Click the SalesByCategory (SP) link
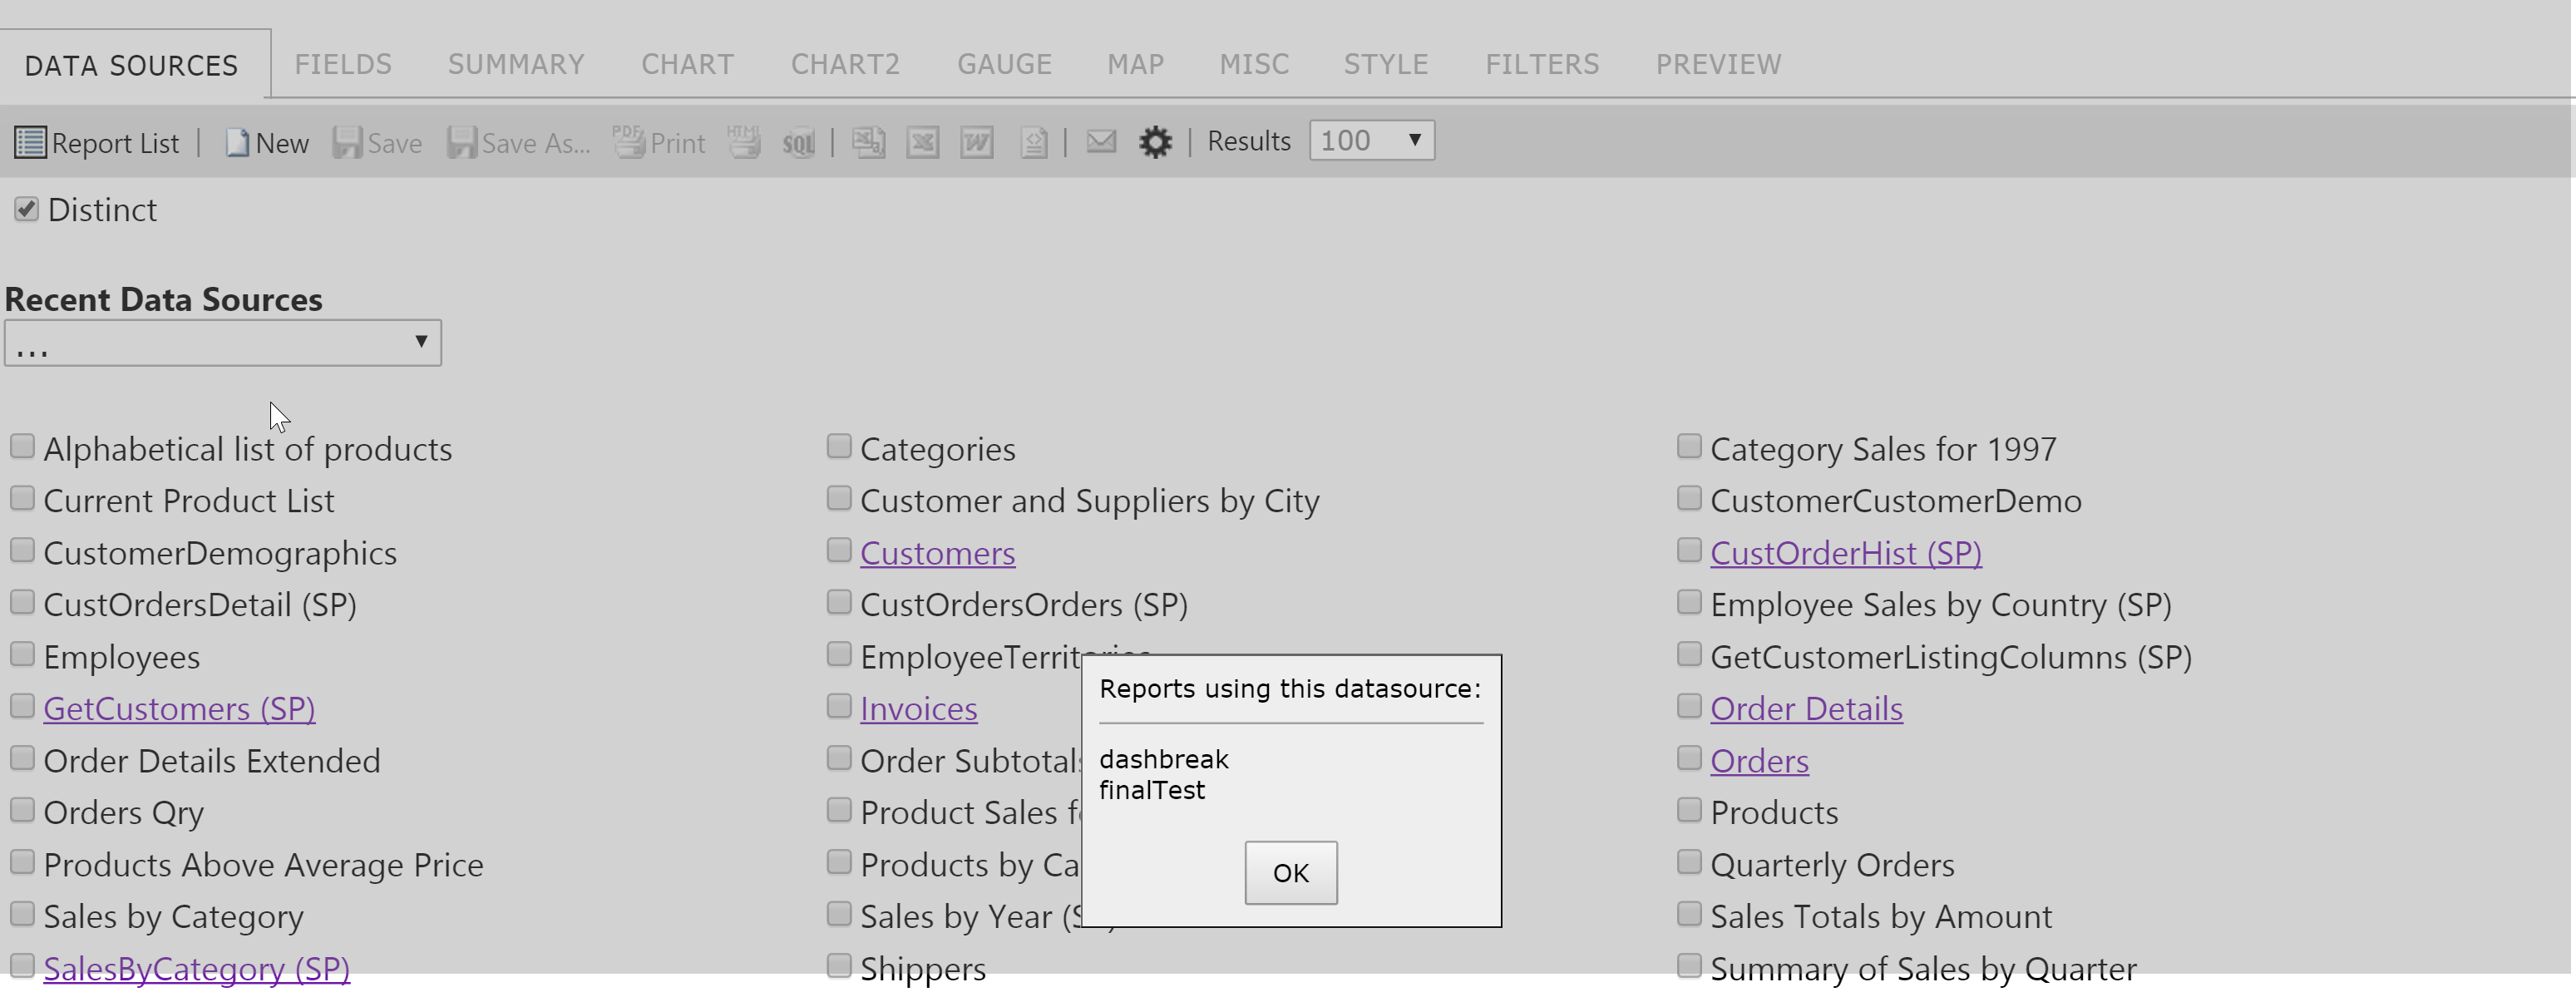2576x997 pixels. click(x=196, y=969)
